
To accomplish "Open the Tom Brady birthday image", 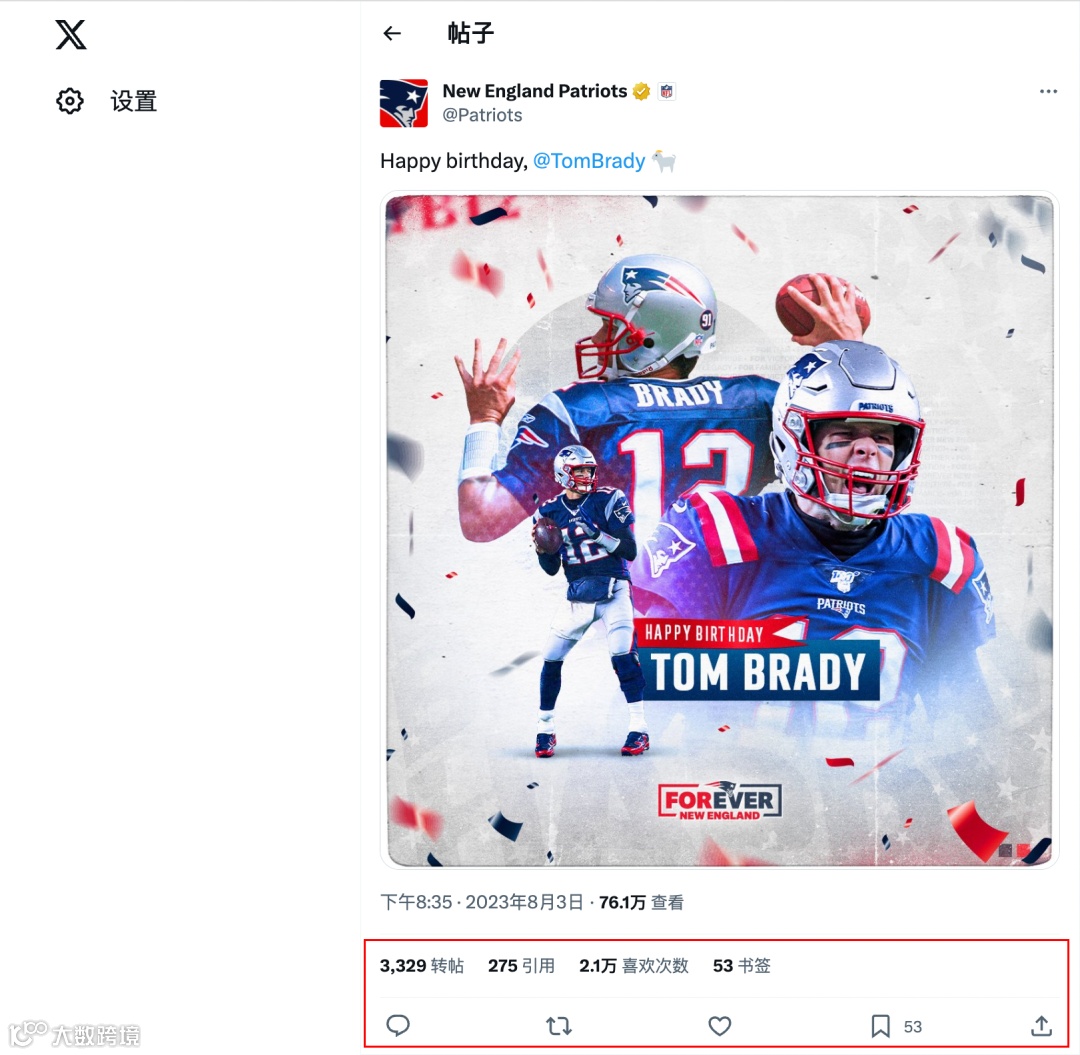I will tap(720, 530).
